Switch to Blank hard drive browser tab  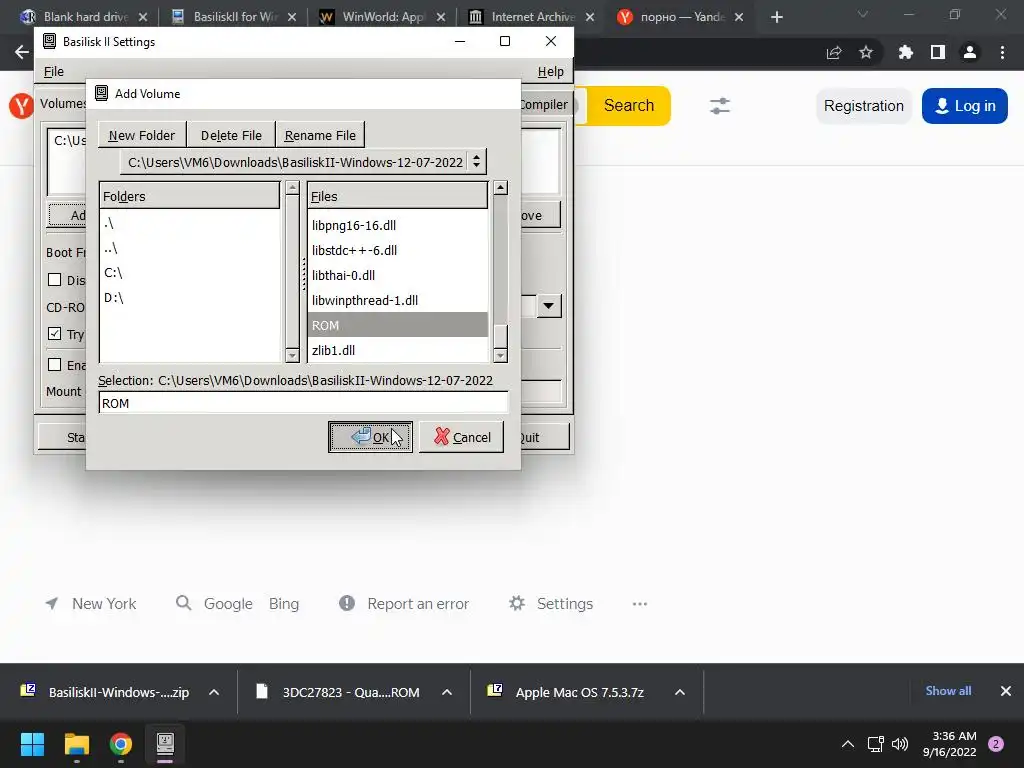[x=86, y=17]
